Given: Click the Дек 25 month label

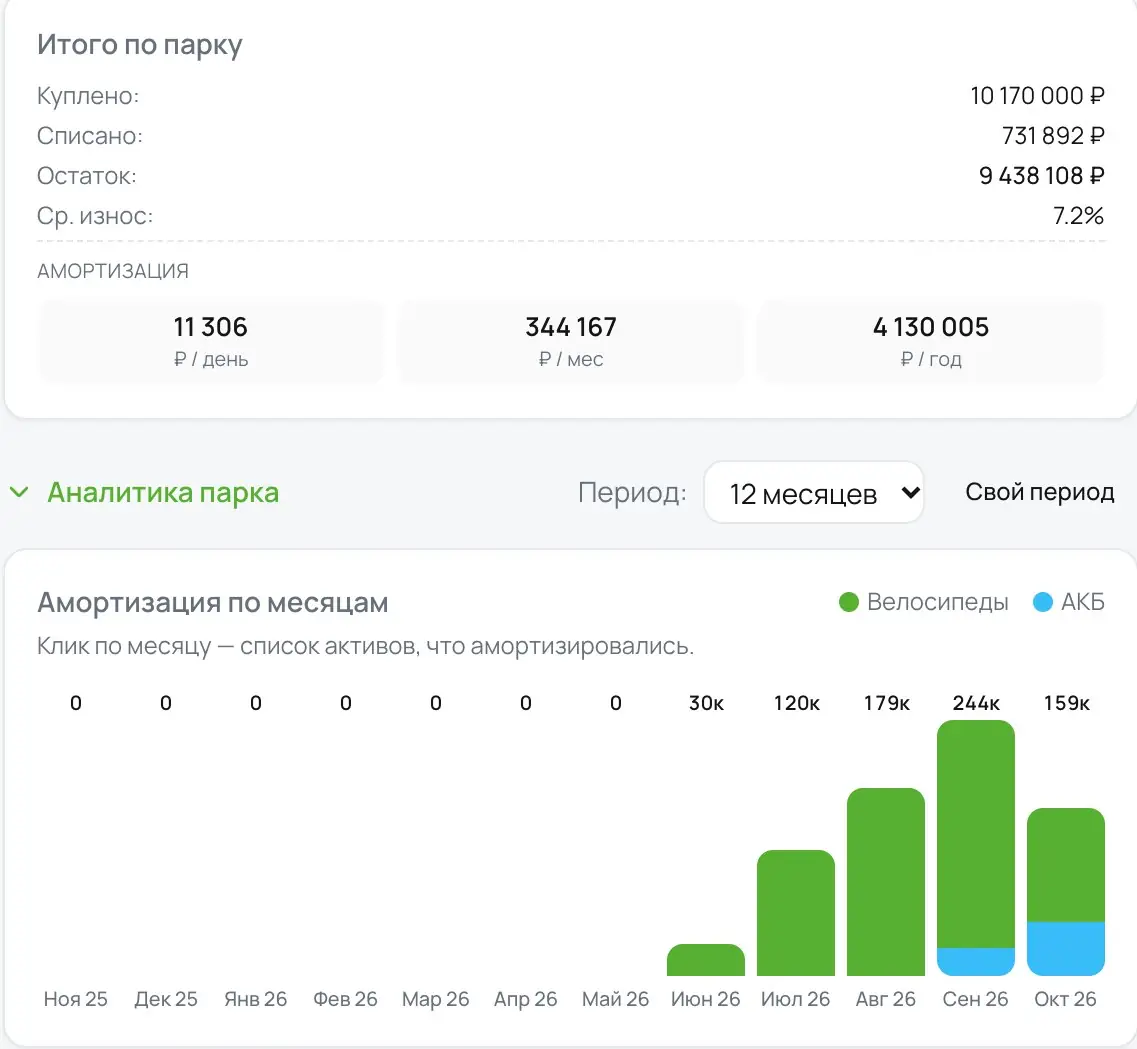Looking at the screenshot, I should click(165, 999).
